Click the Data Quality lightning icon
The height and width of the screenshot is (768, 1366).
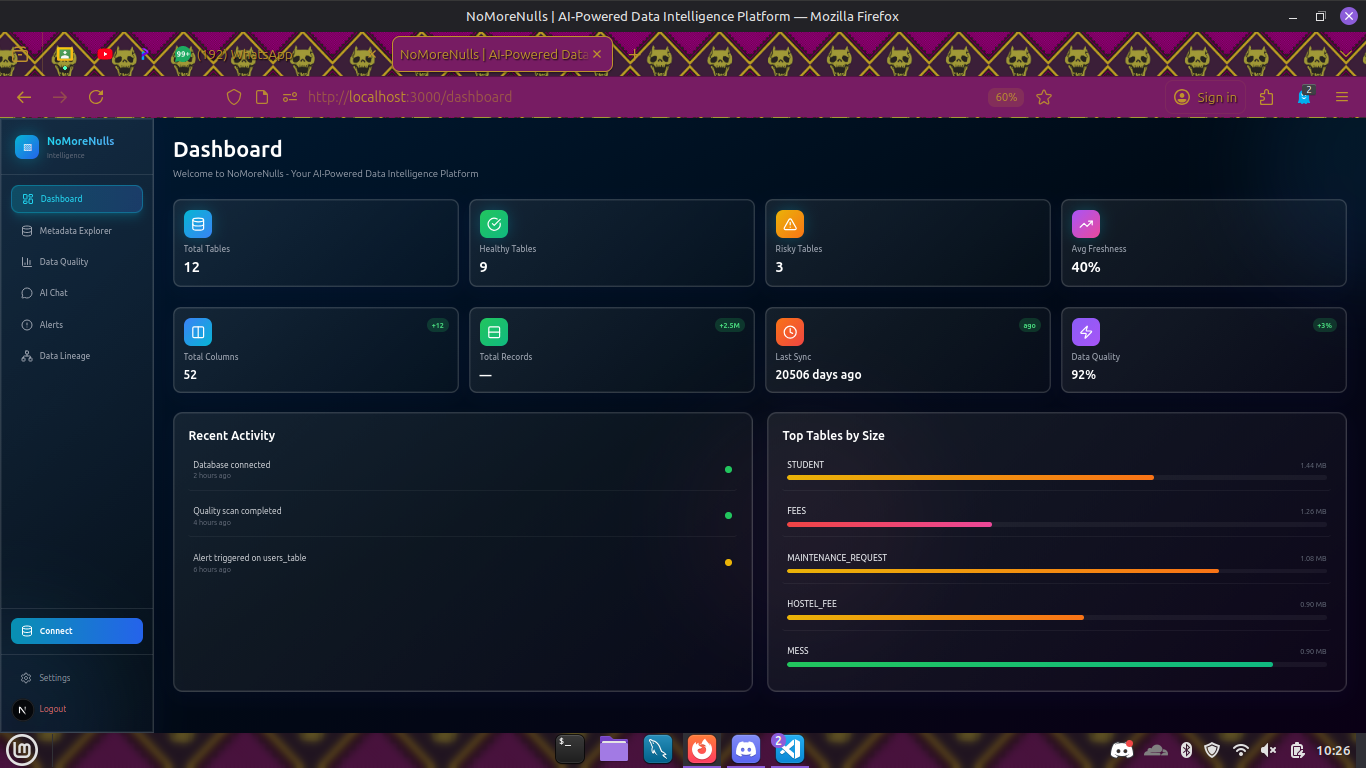(1085, 332)
